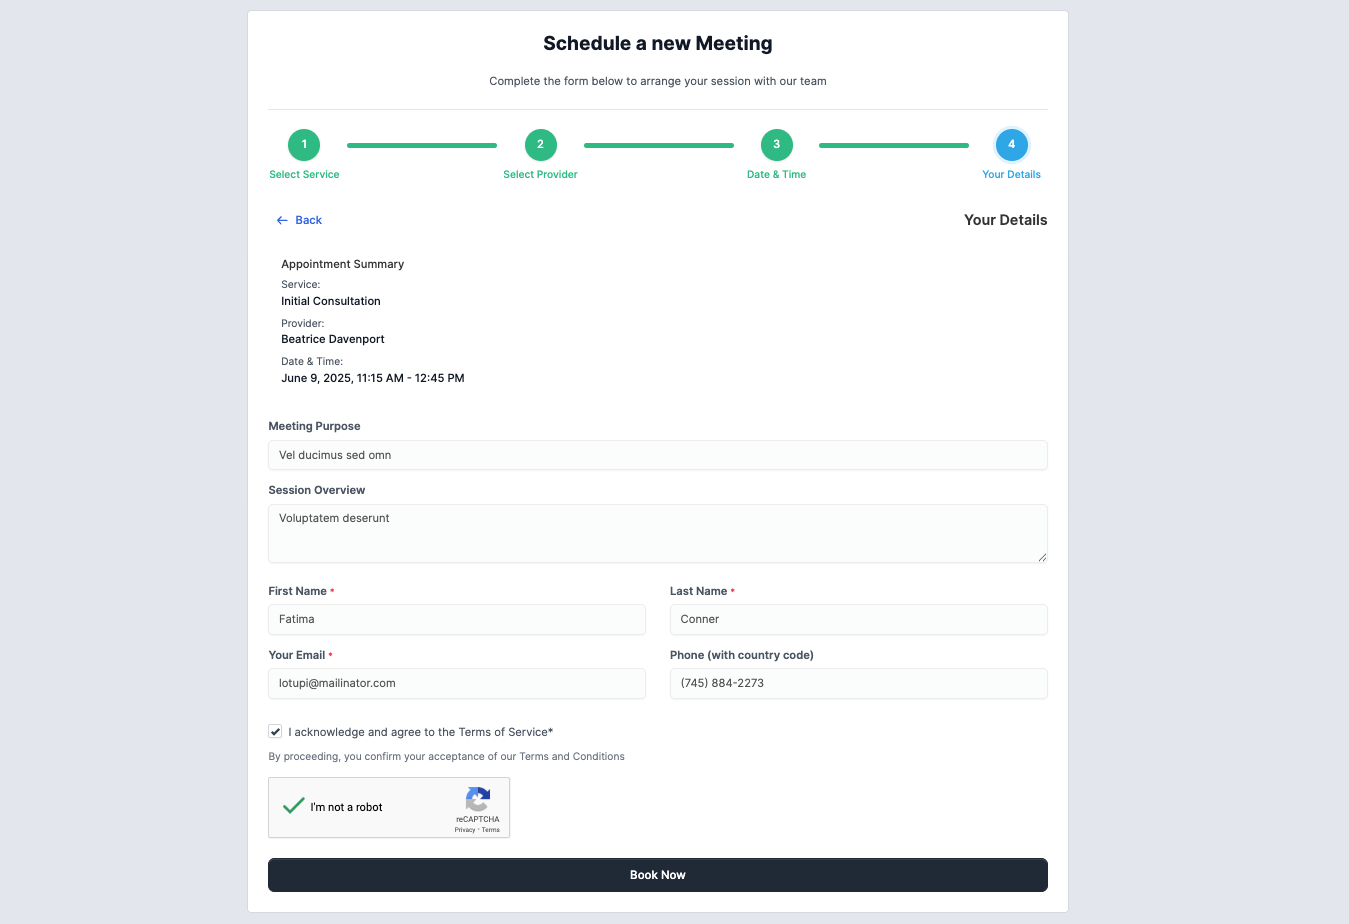This screenshot has width=1349, height=924.
Task: Click the green reCAPTCHA checkmark
Action: 293,806
